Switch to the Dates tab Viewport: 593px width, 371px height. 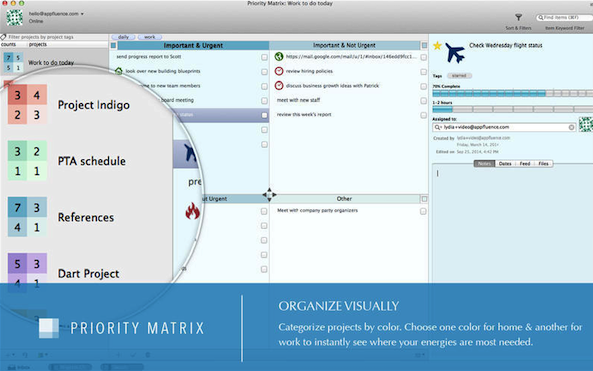[x=505, y=164]
